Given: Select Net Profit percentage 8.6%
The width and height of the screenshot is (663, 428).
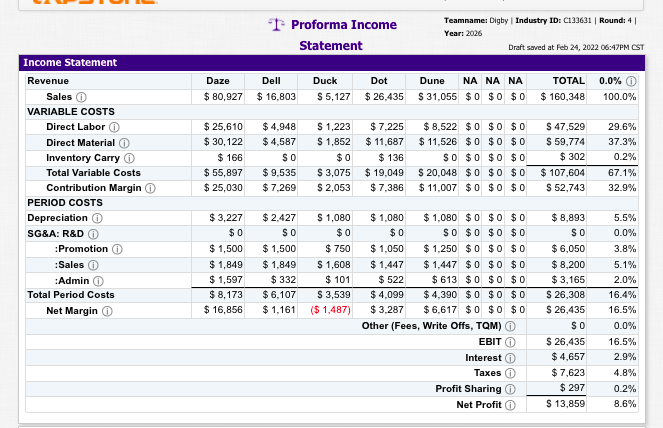Looking at the screenshot, I should pyautogui.click(x=625, y=404).
